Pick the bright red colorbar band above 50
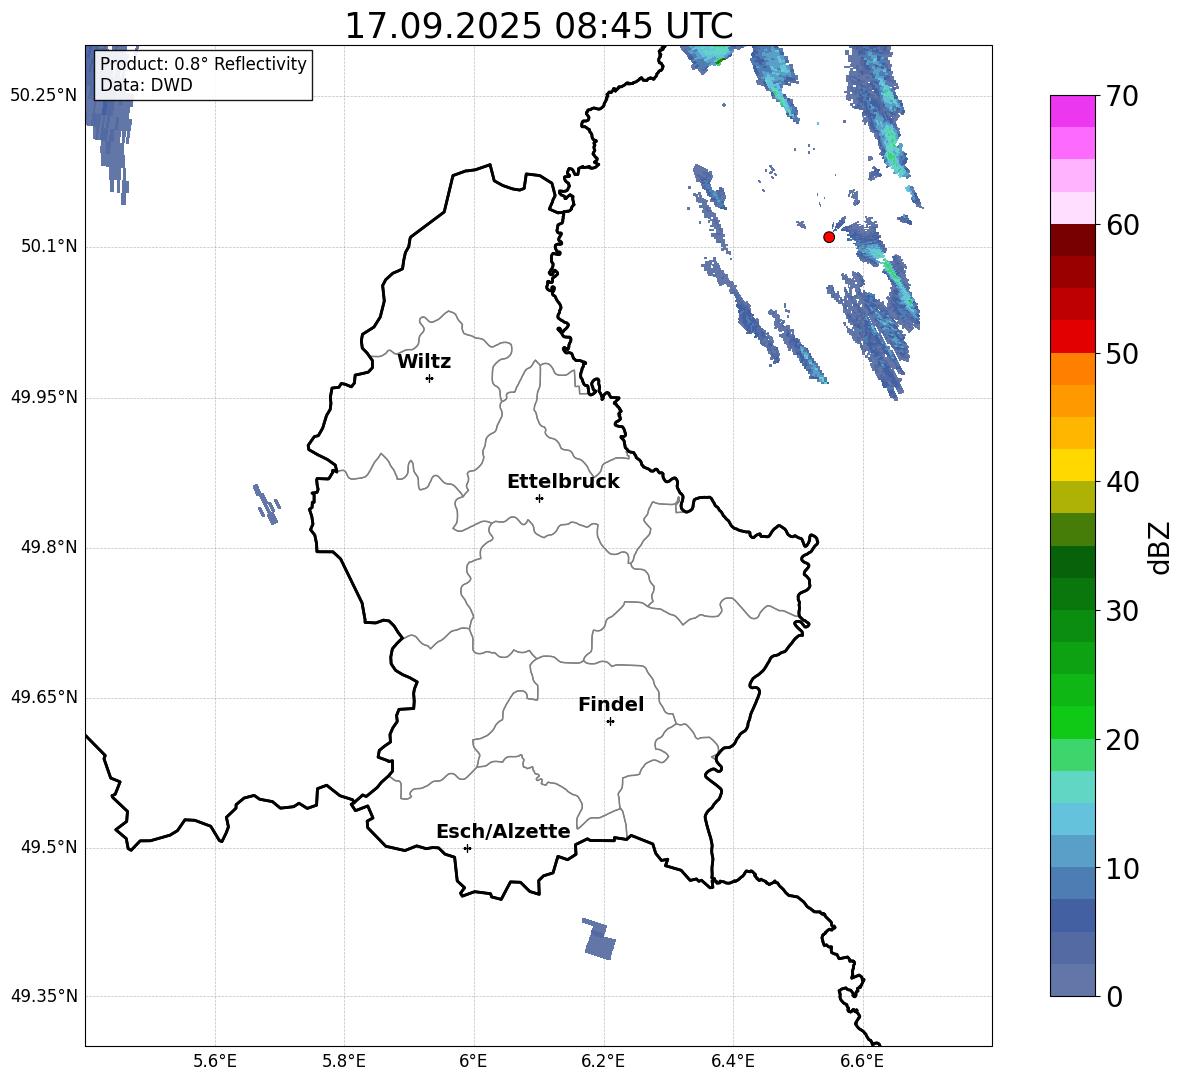 1072,337
